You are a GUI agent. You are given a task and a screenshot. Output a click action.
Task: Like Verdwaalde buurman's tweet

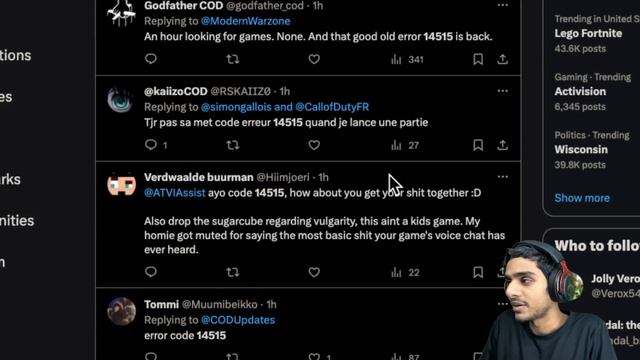pyautogui.click(x=314, y=272)
